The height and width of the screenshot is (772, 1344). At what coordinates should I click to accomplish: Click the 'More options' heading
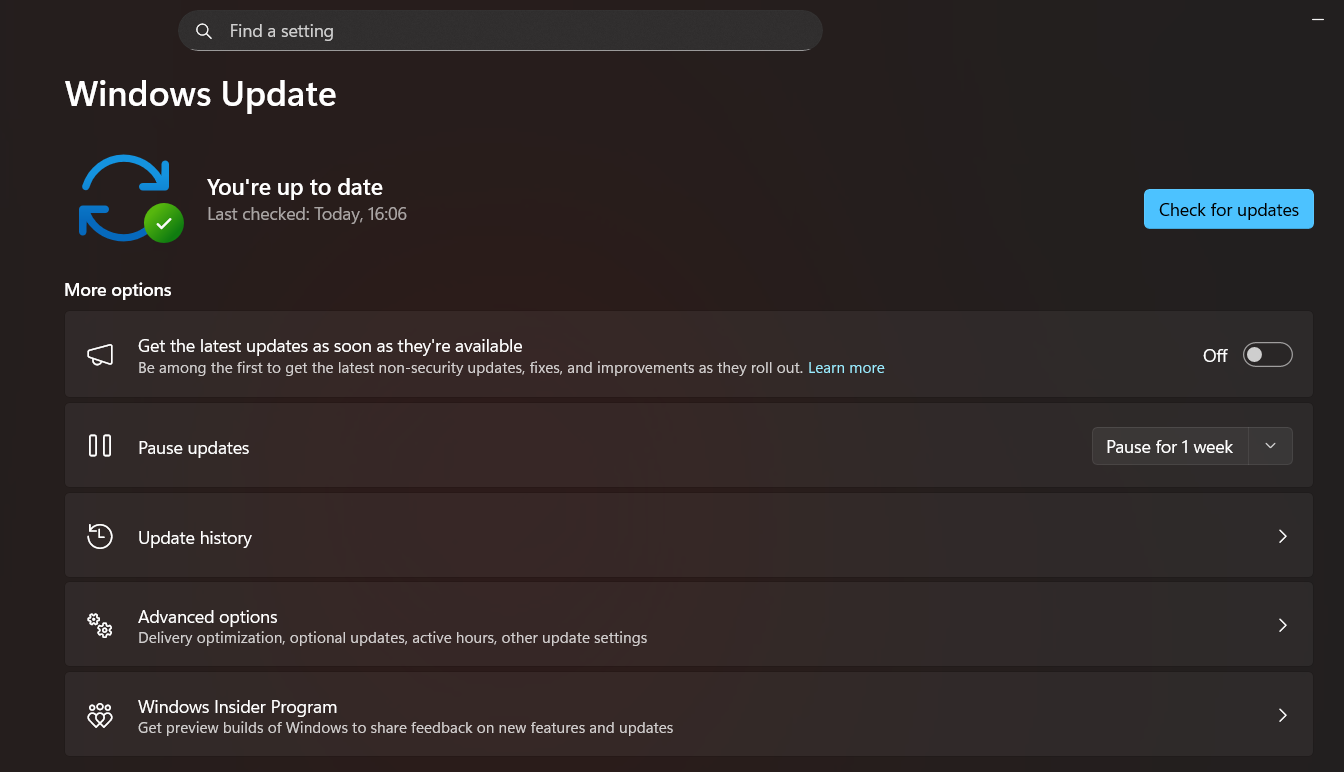(118, 290)
